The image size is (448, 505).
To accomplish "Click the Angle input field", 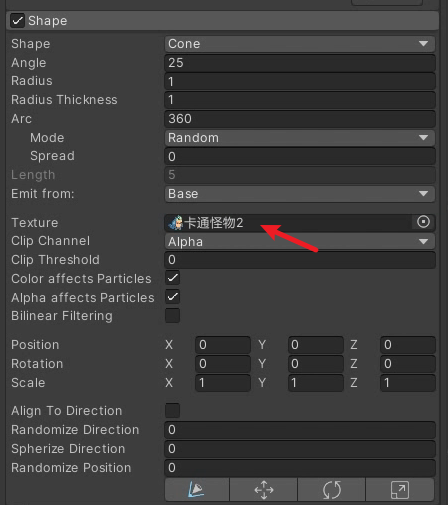I will [300, 63].
